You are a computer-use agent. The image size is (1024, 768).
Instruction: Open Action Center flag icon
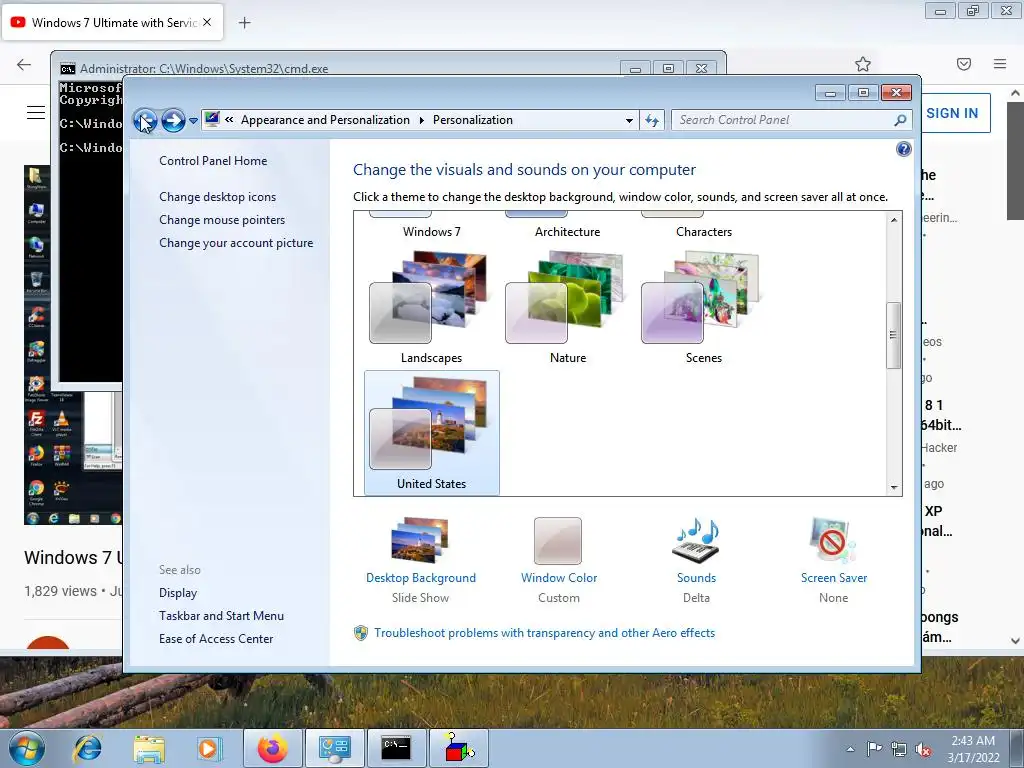[874, 749]
